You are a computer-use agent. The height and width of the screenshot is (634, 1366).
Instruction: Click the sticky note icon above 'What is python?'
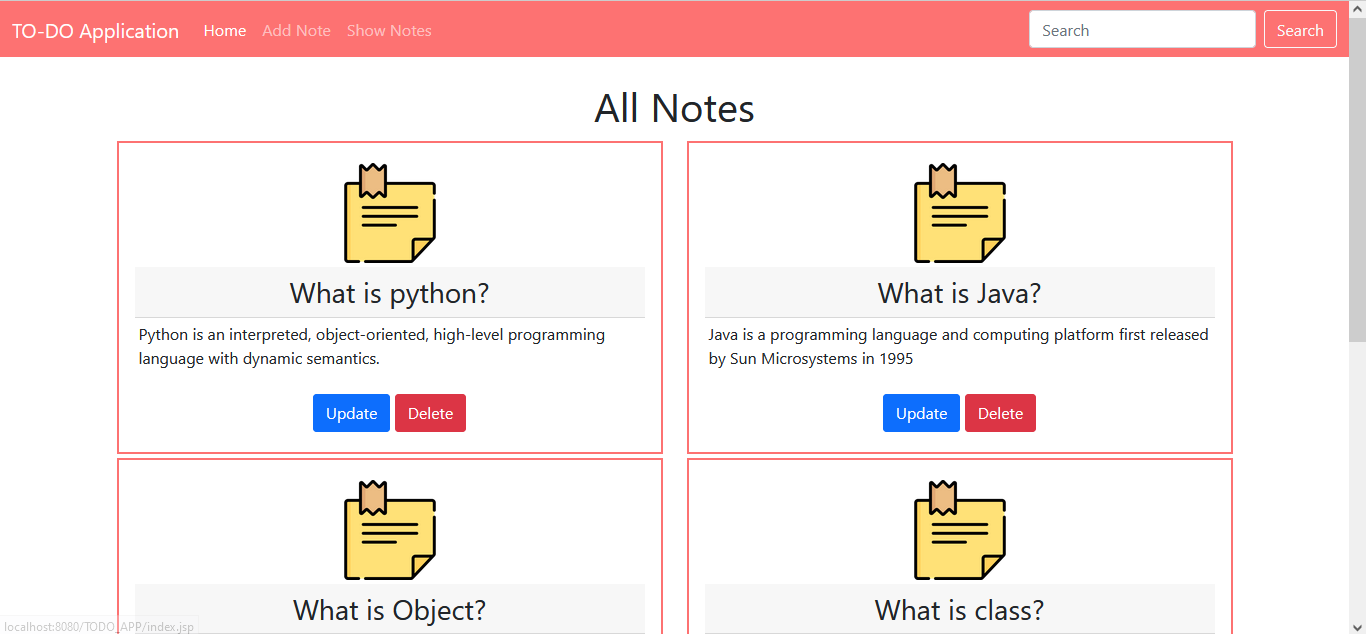[x=390, y=214]
